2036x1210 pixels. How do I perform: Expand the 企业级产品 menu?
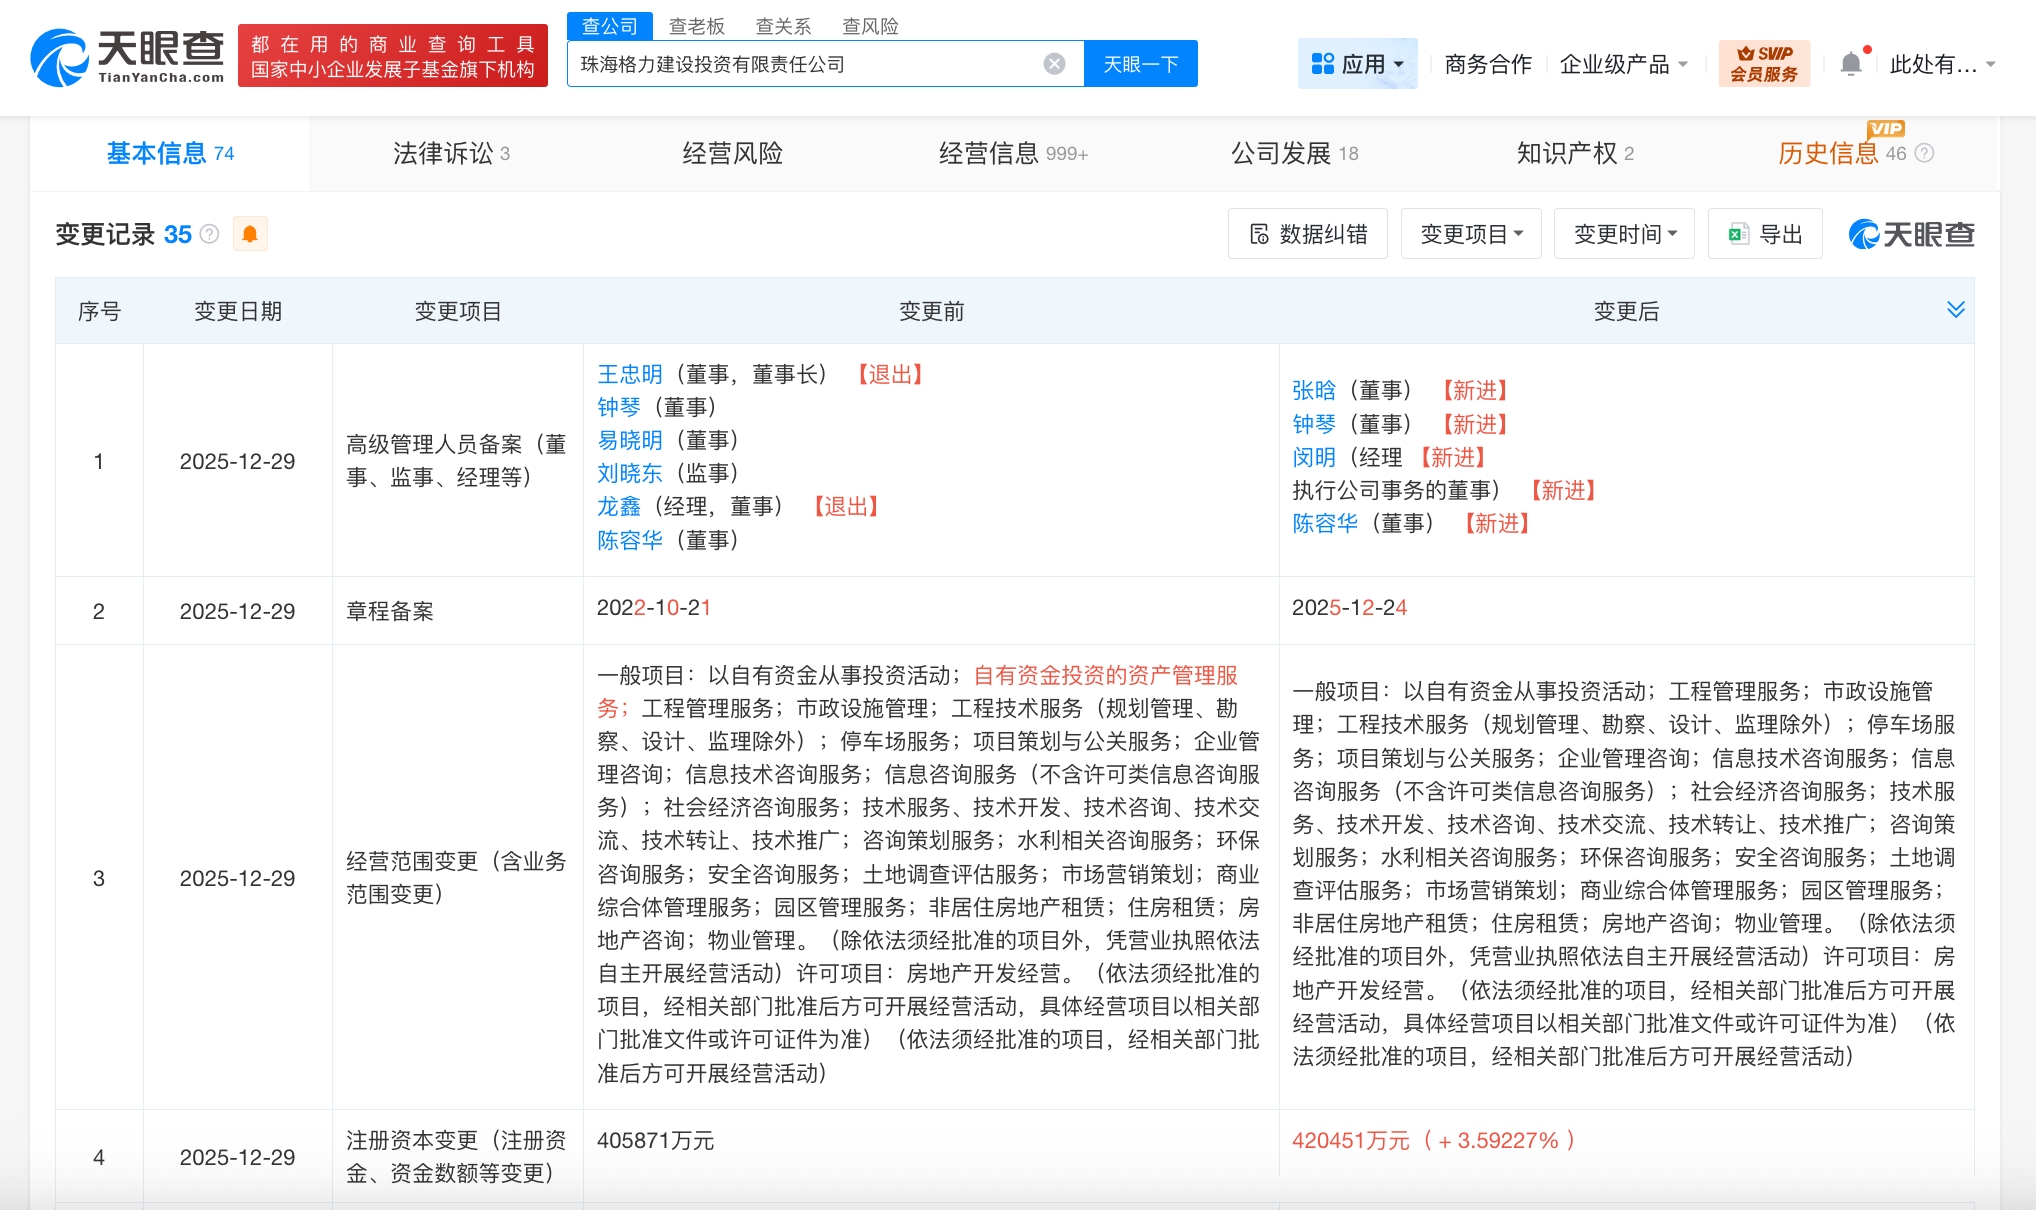[1623, 64]
